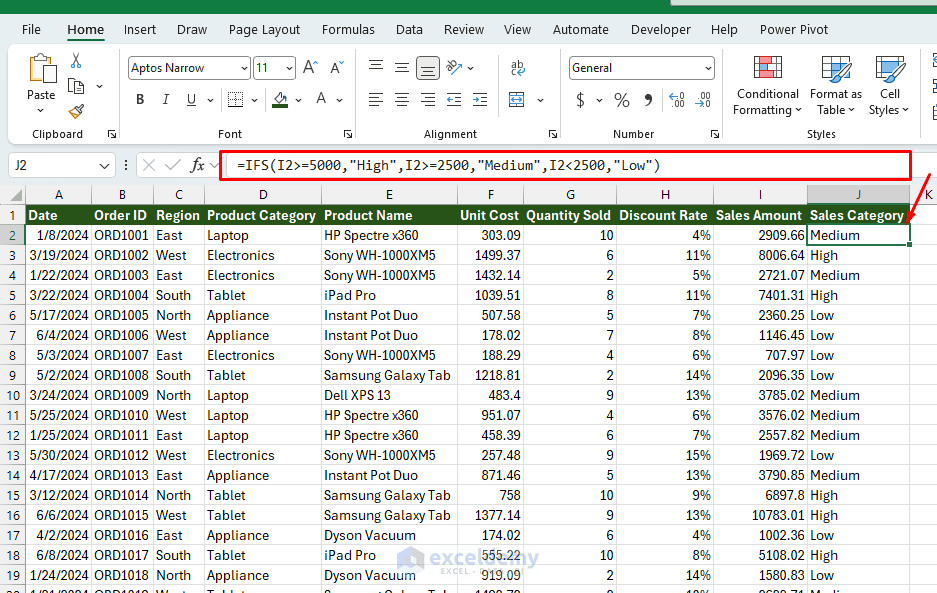Toggle Bold formatting
Screen dimensions: 937x593
(x=140, y=100)
